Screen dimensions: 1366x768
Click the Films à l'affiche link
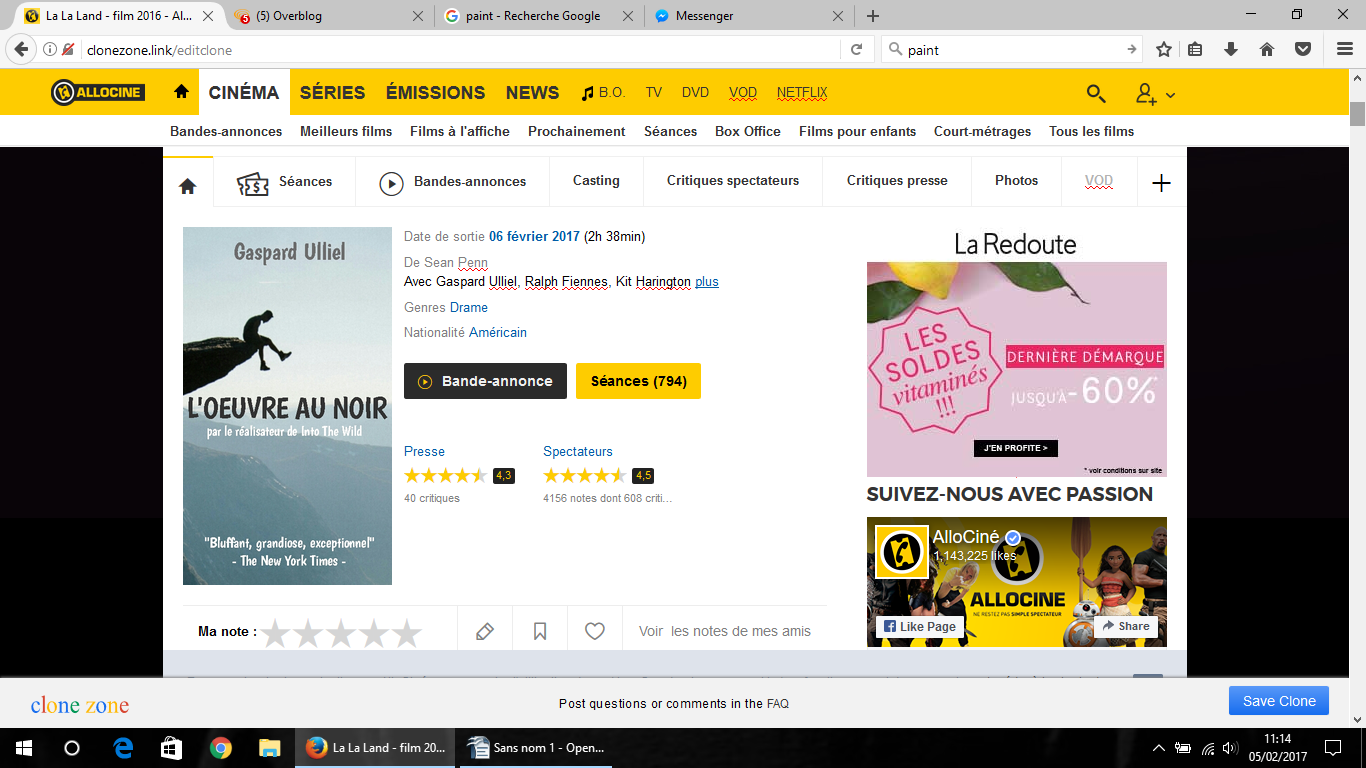click(x=460, y=131)
